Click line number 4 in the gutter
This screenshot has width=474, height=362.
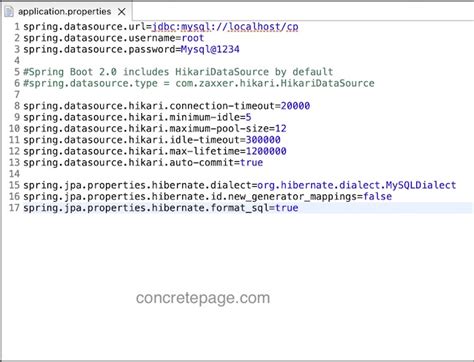pyautogui.click(x=17, y=61)
